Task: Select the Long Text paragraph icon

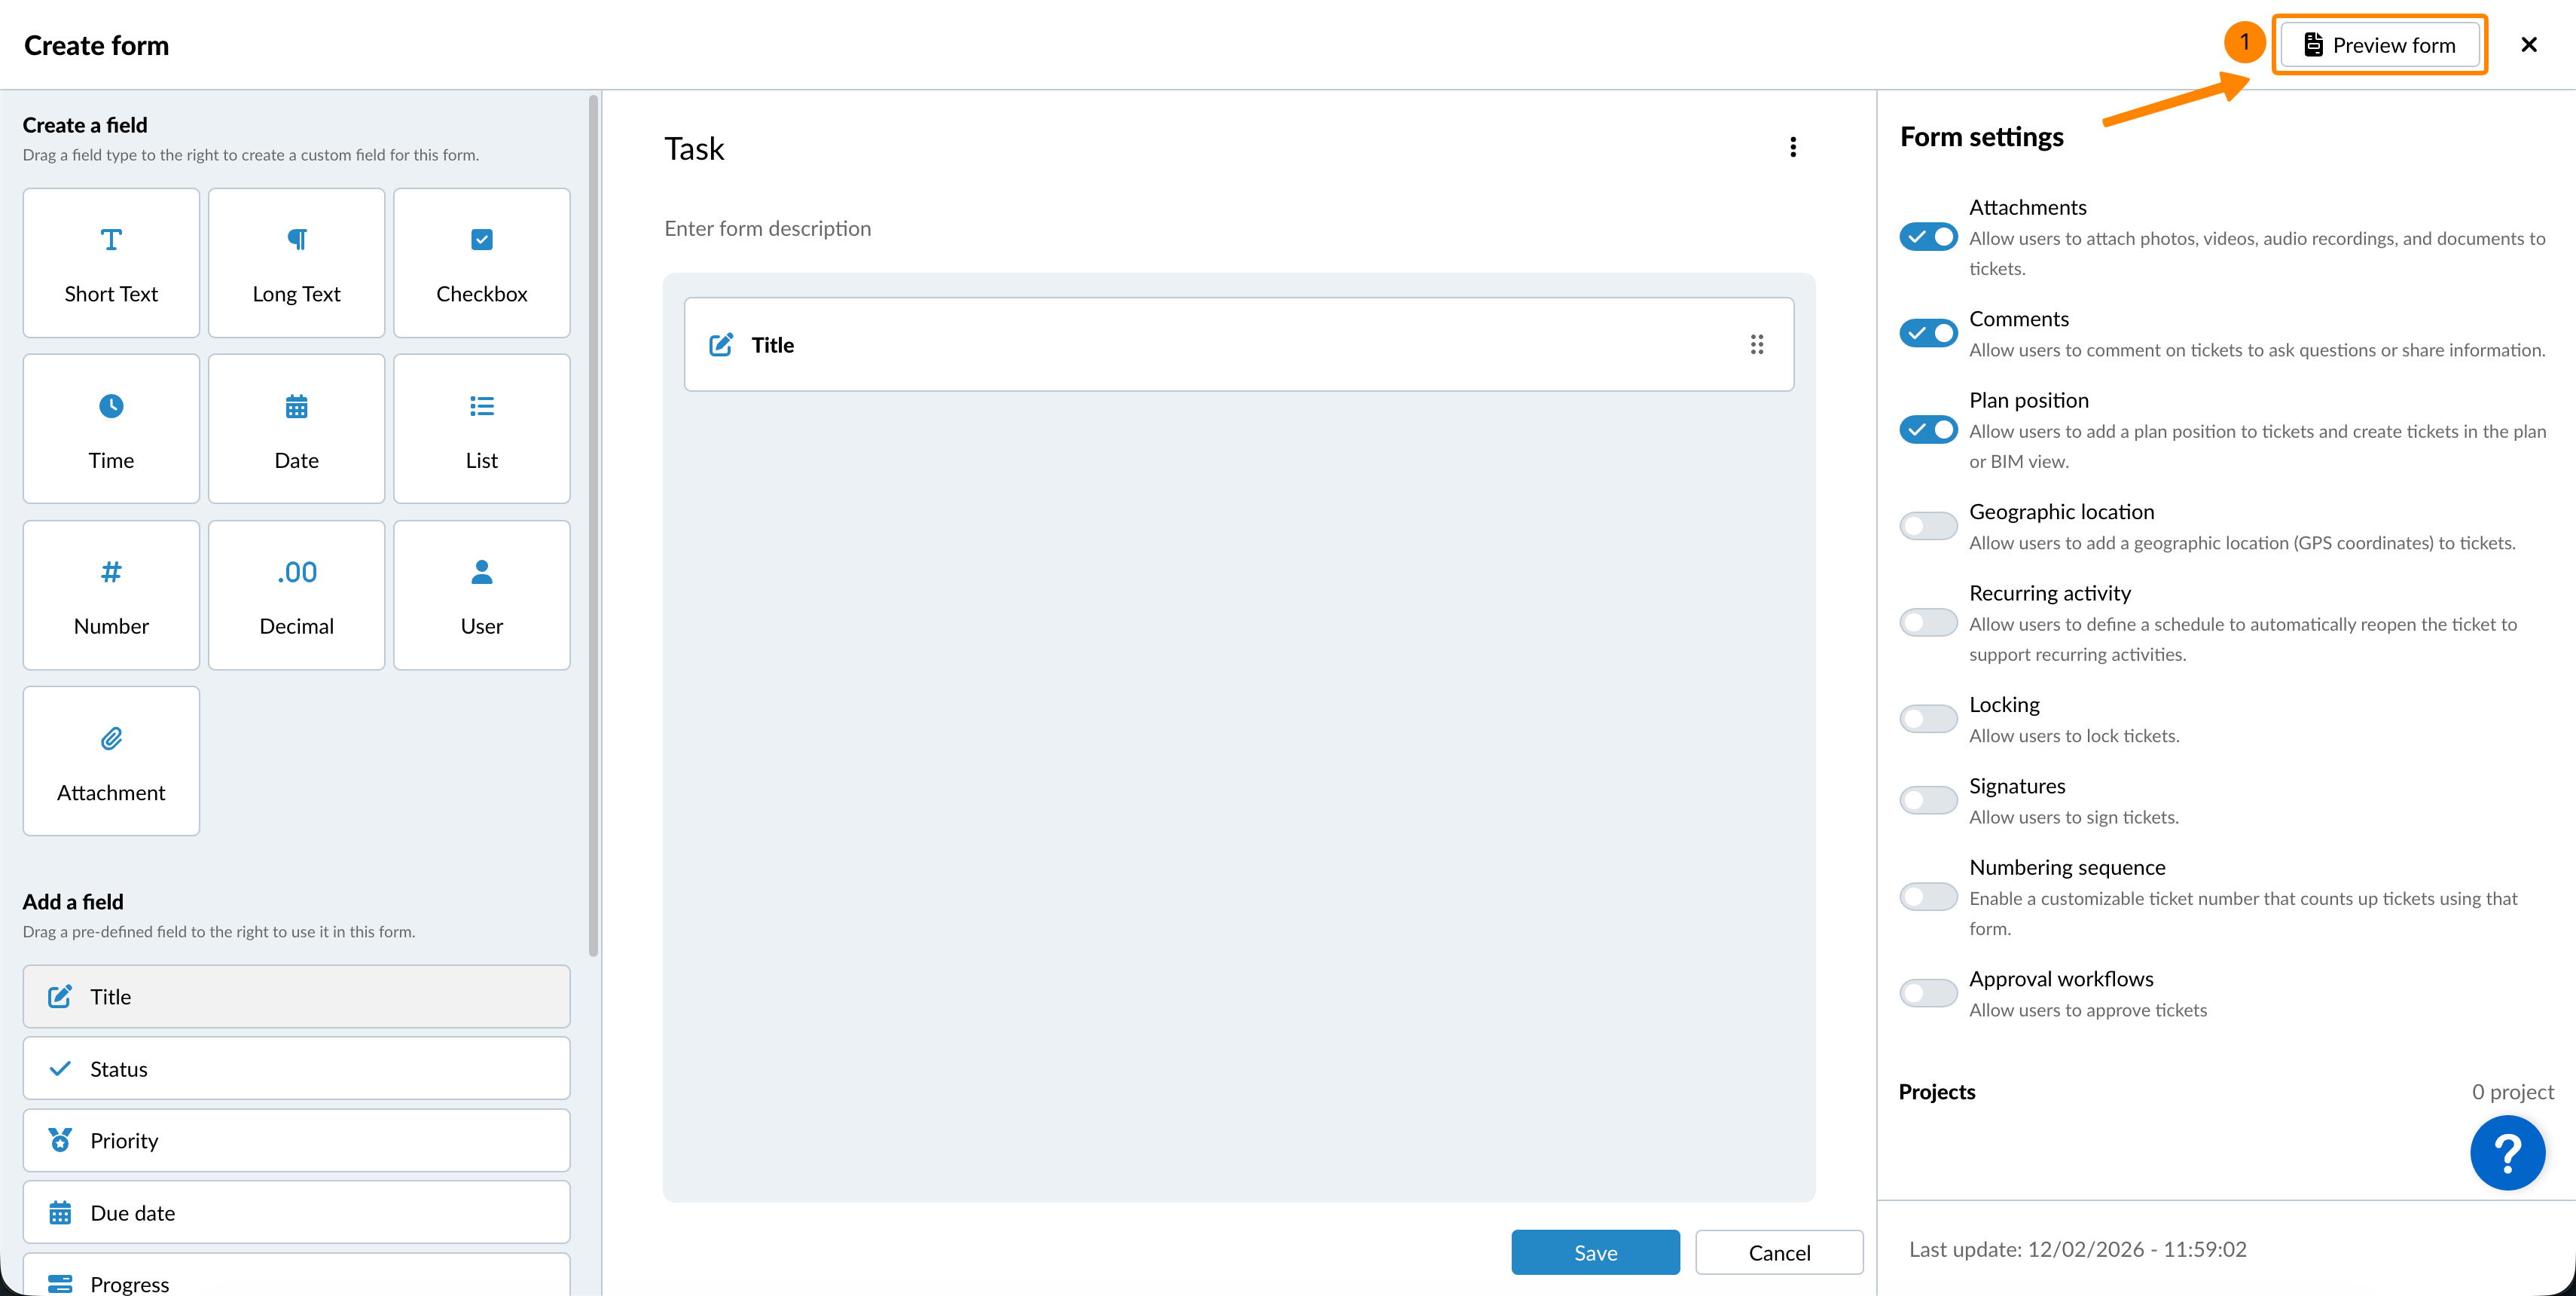Action: pos(296,240)
